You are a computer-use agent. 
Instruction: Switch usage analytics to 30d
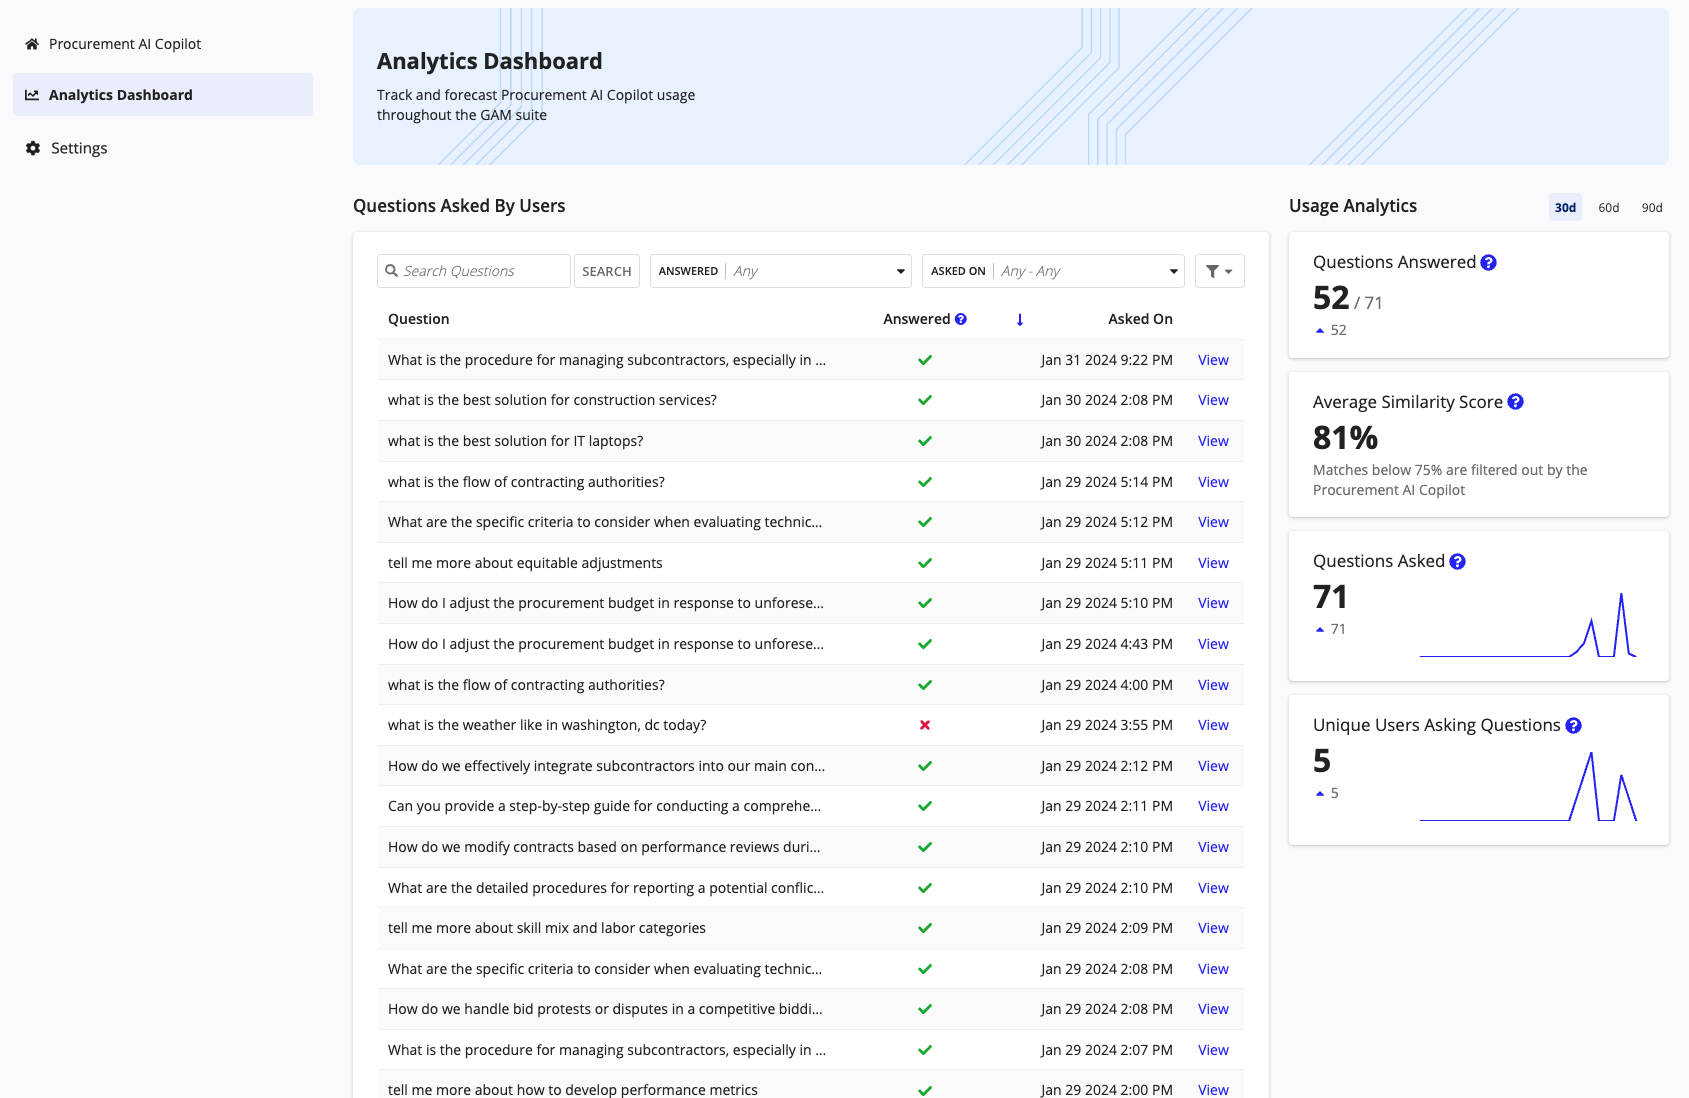click(x=1565, y=208)
